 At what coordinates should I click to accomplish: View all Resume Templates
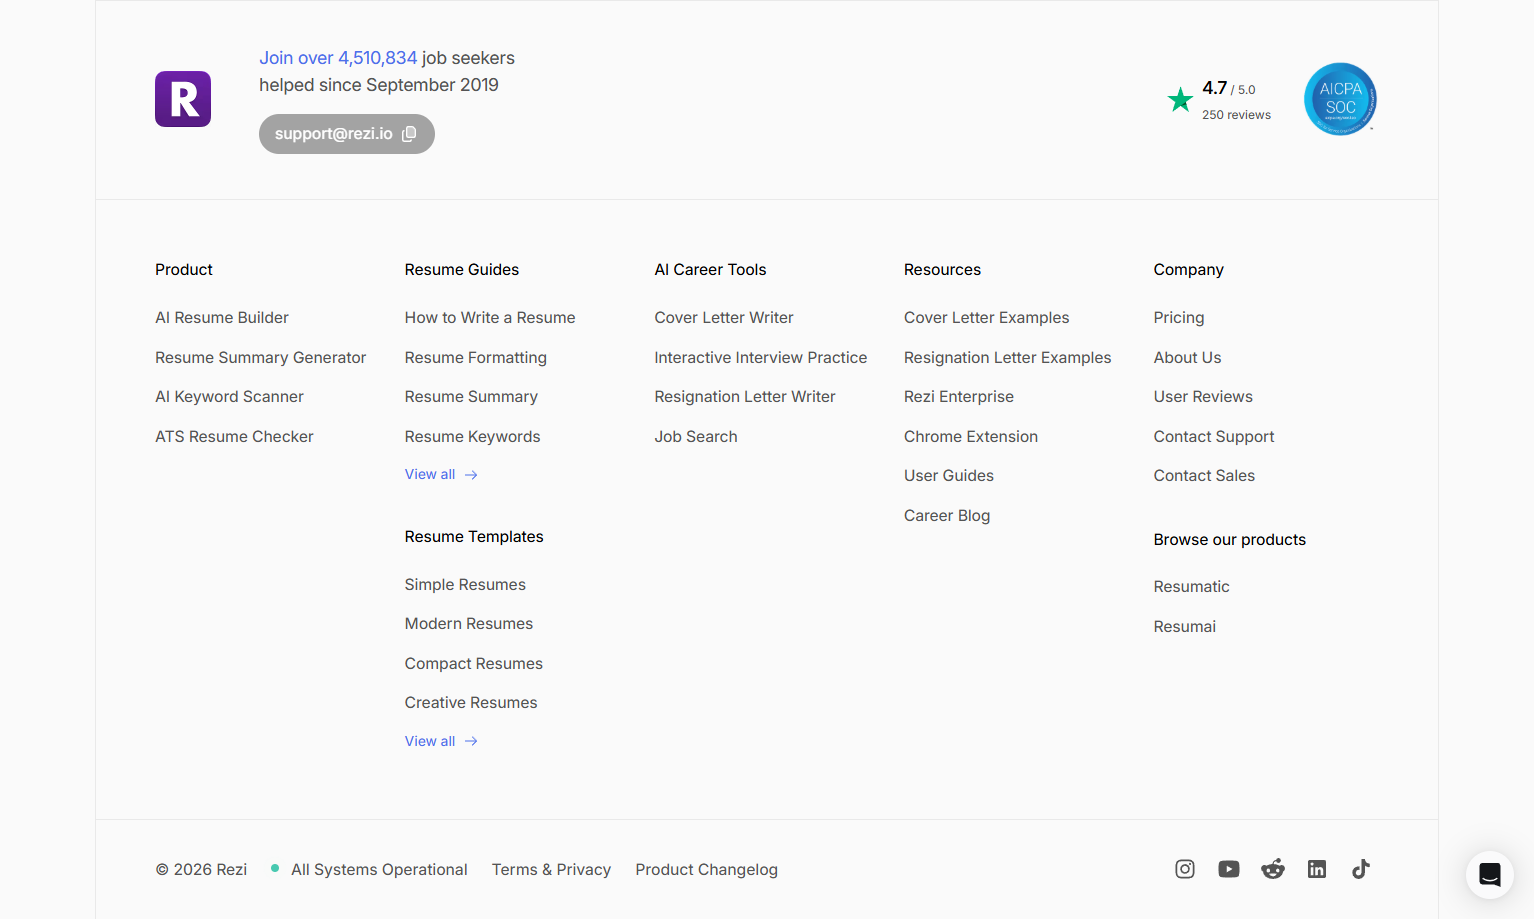(x=441, y=741)
